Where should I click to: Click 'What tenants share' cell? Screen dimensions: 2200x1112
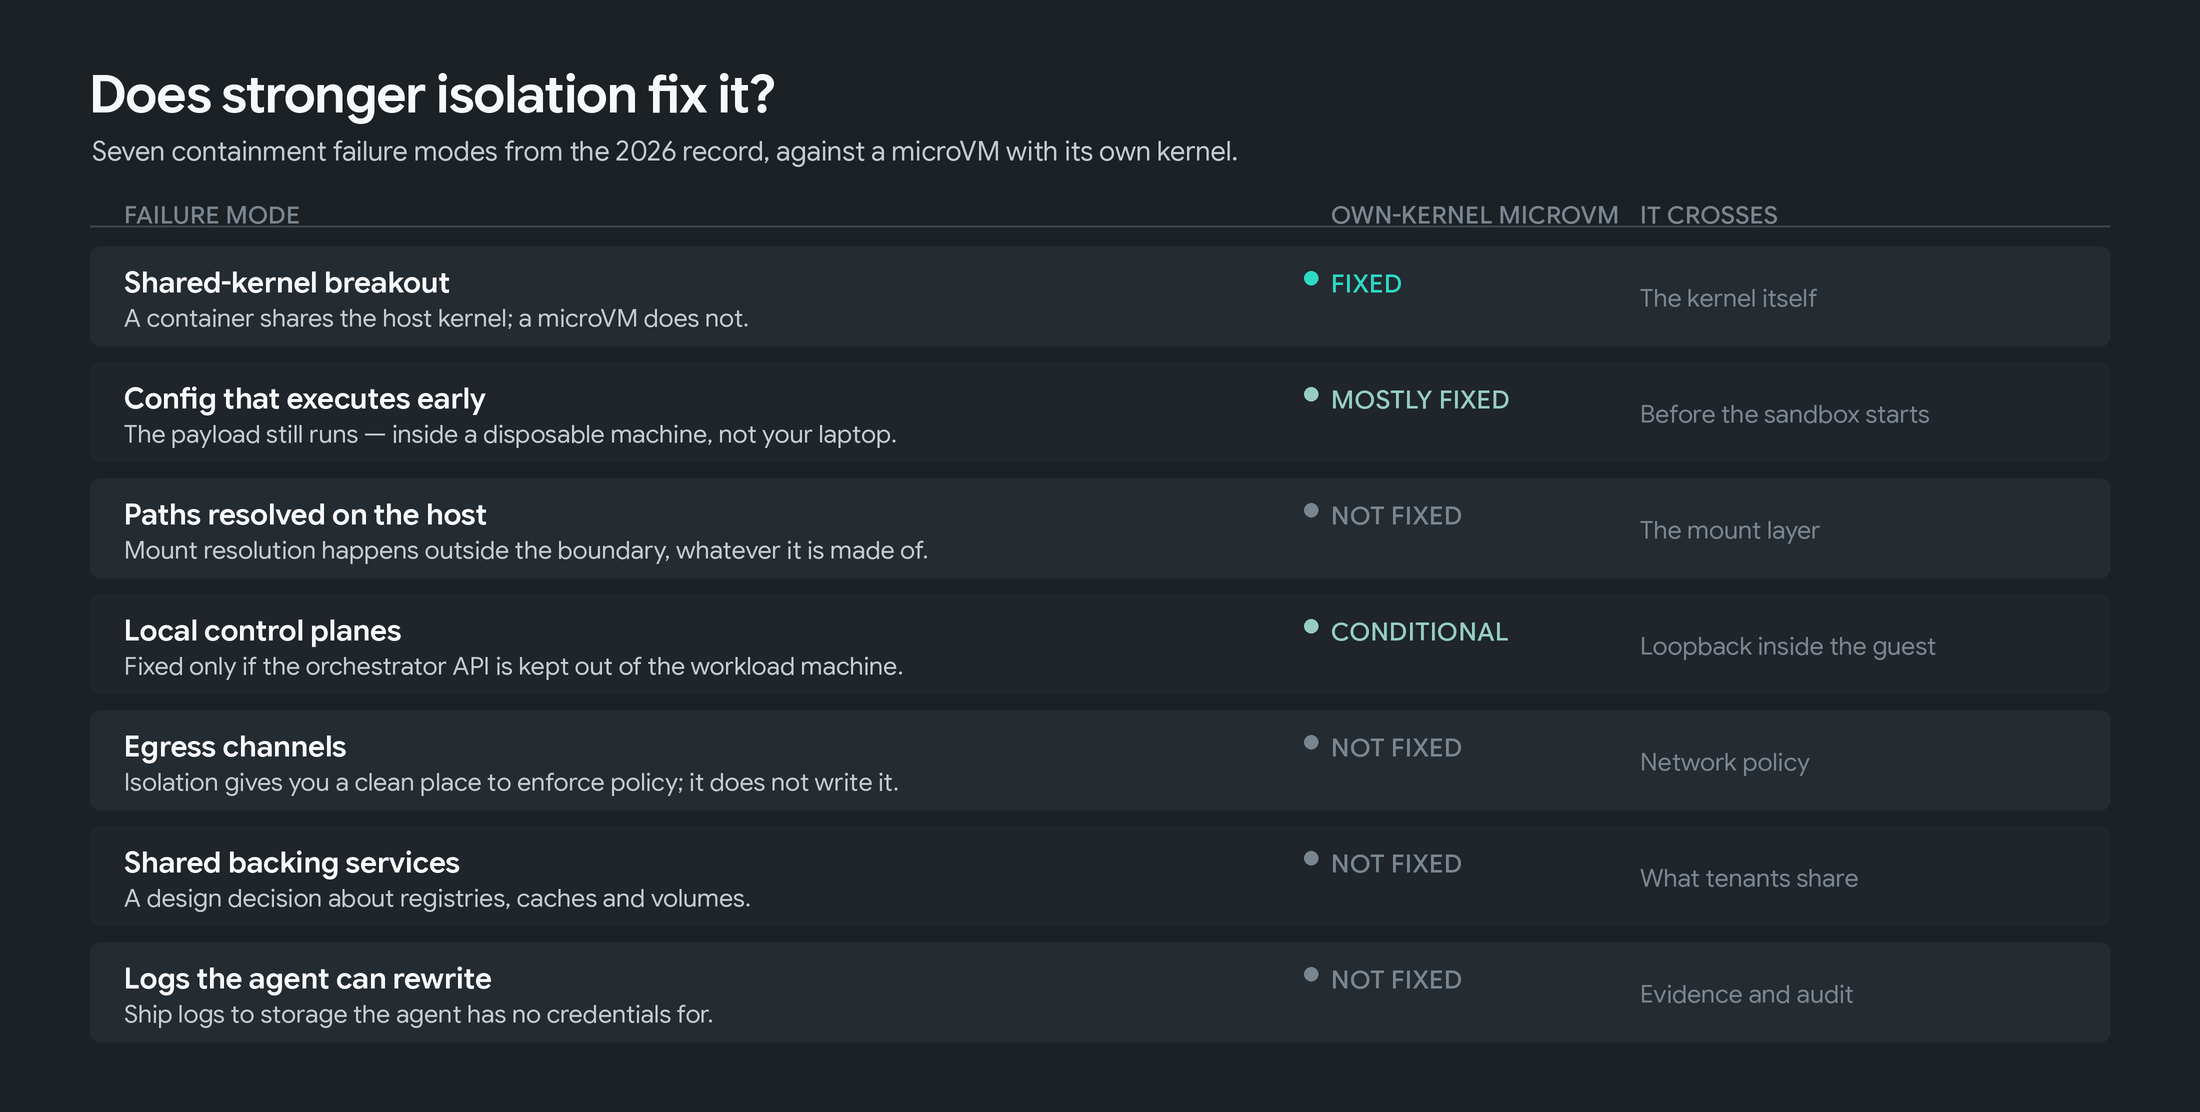[x=1749, y=878]
